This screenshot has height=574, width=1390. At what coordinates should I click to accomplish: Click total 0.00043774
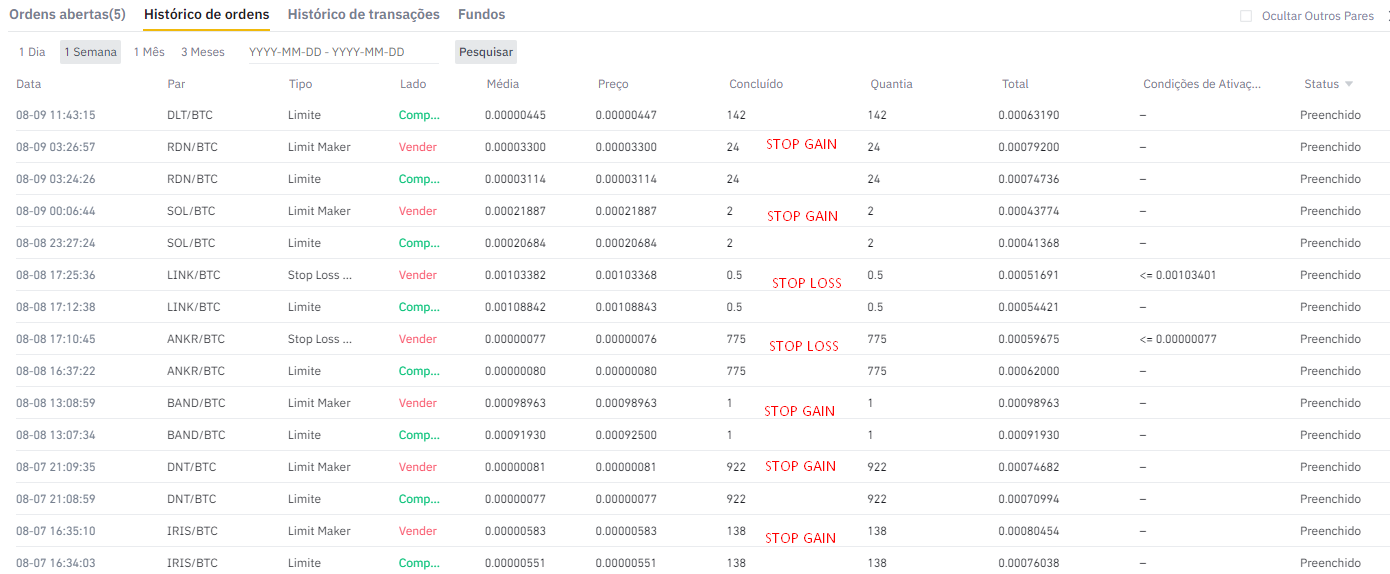pos(1029,211)
